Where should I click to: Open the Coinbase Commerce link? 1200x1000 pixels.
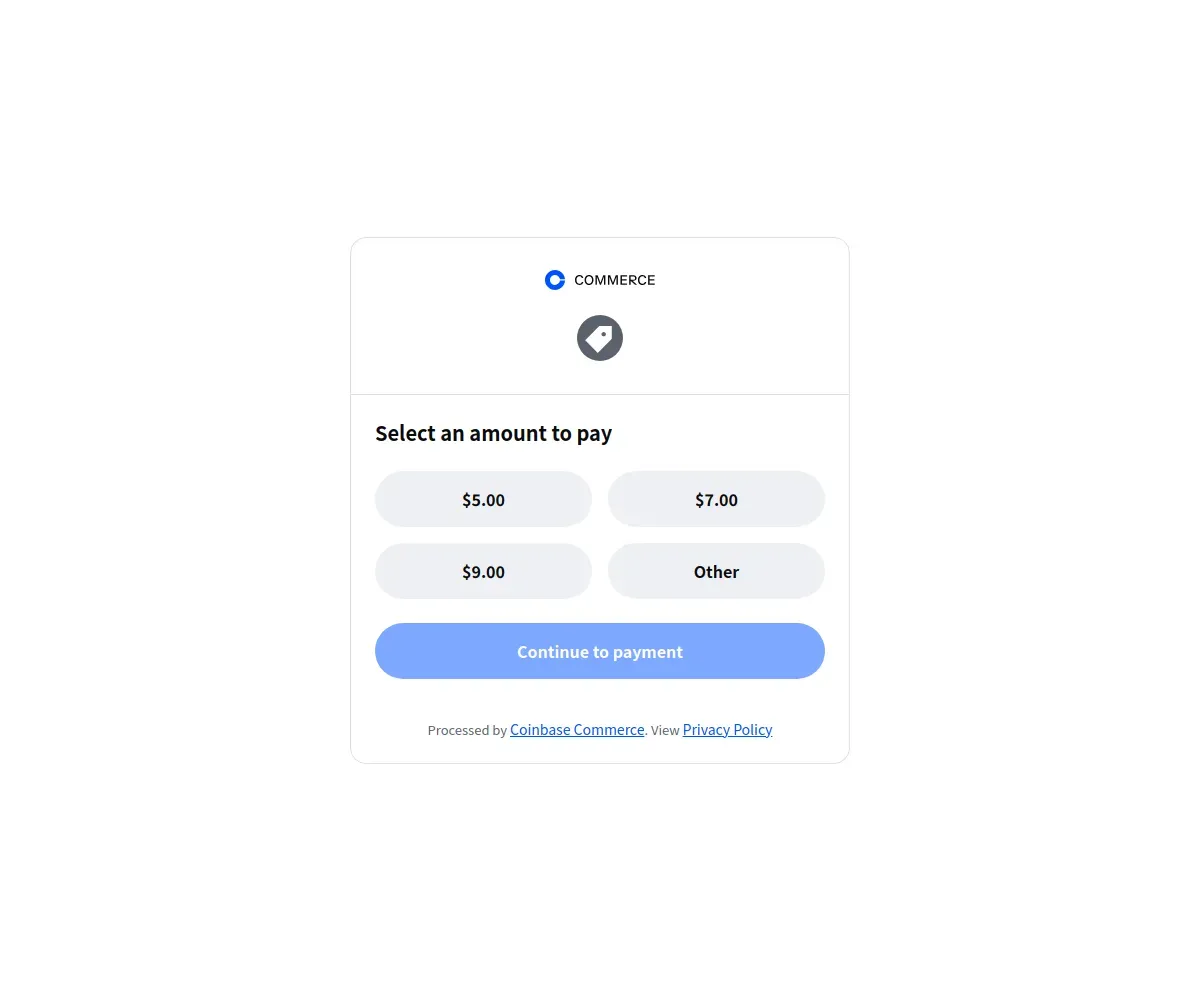tap(577, 730)
